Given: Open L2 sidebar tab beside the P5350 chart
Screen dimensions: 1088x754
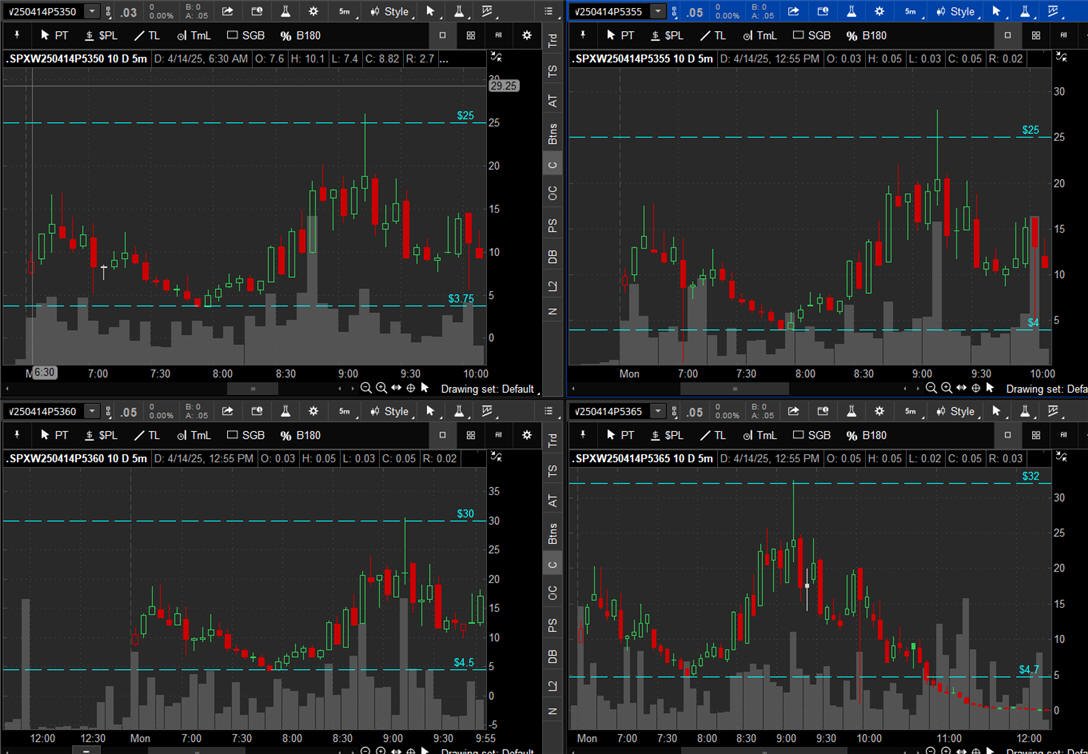Looking at the screenshot, I should tap(552, 286).
